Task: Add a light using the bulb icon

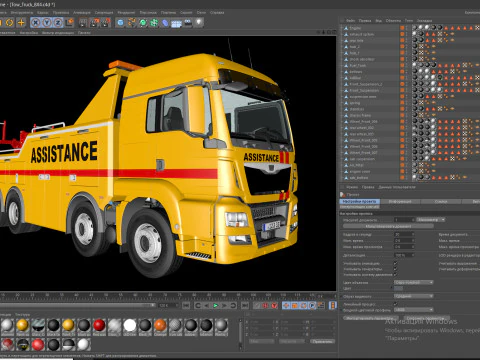Action: click(199, 22)
